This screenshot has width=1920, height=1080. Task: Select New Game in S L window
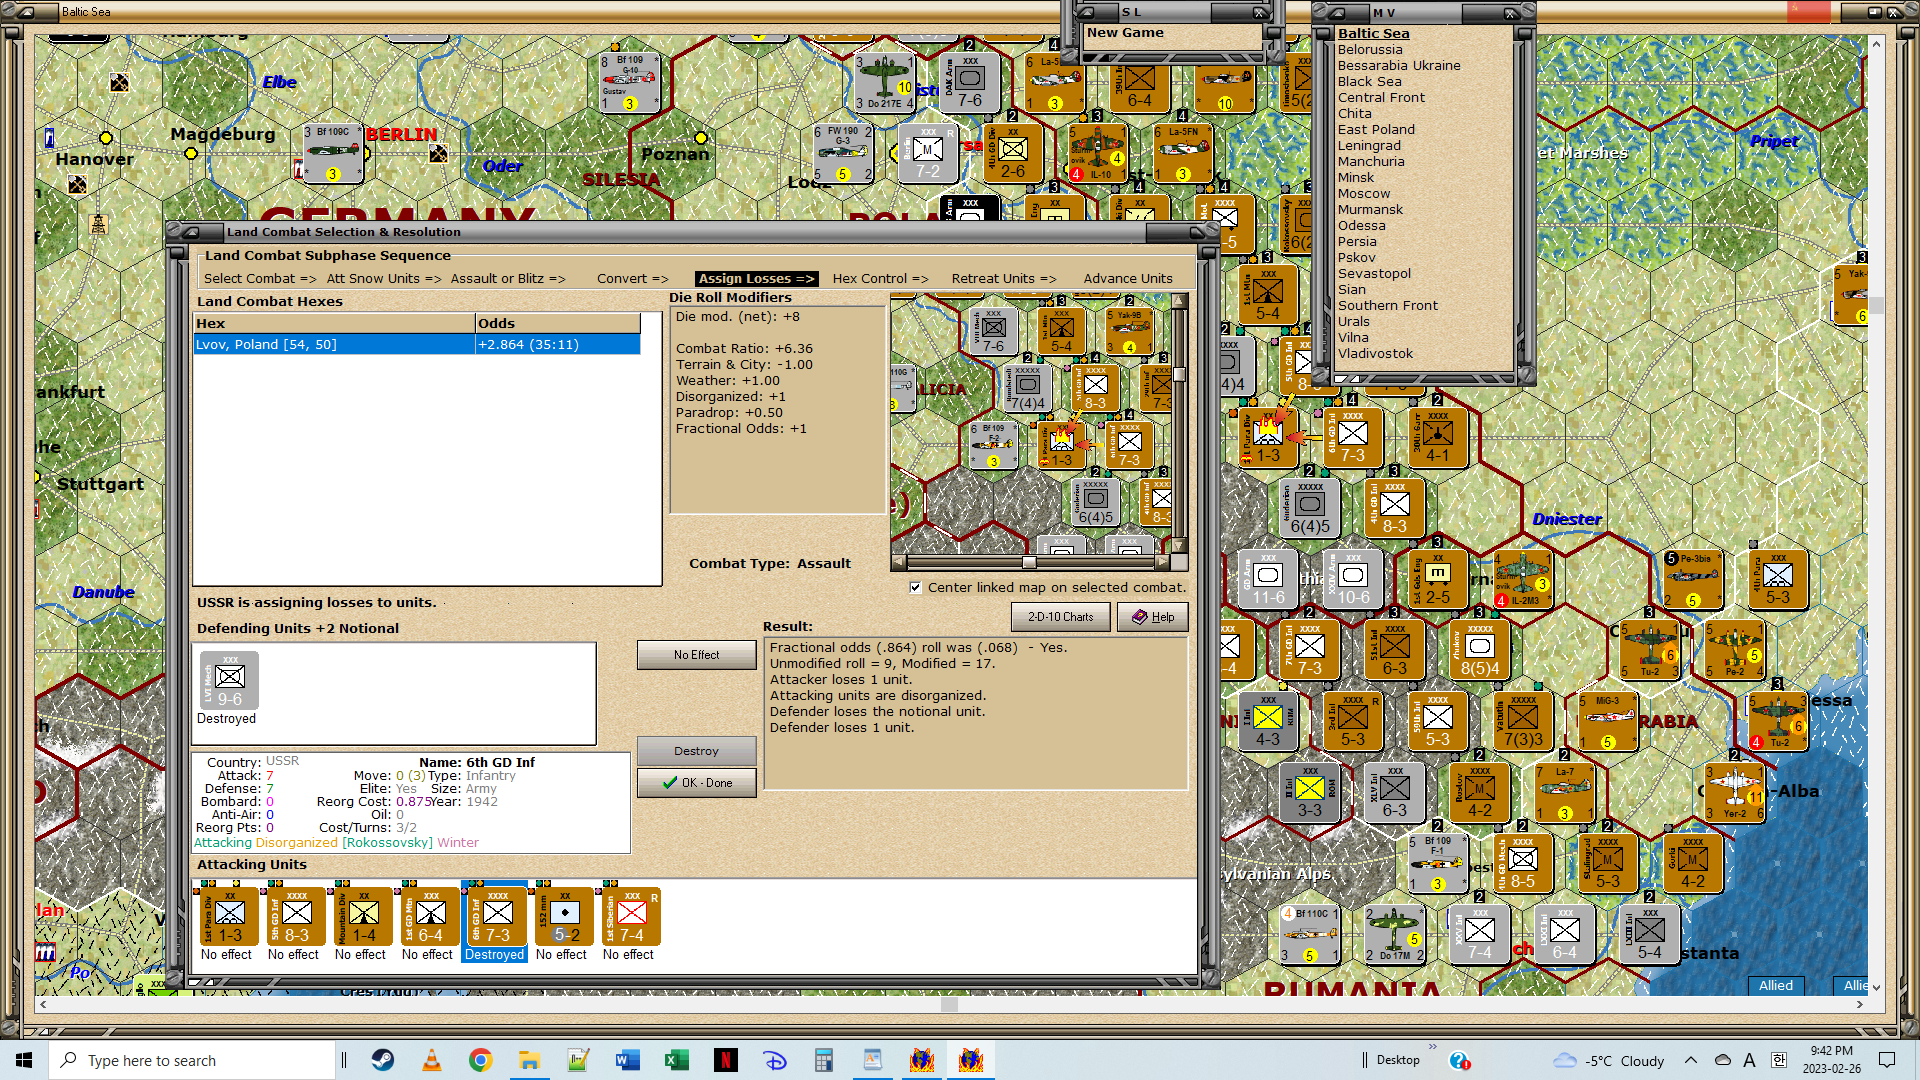click(1125, 33)
